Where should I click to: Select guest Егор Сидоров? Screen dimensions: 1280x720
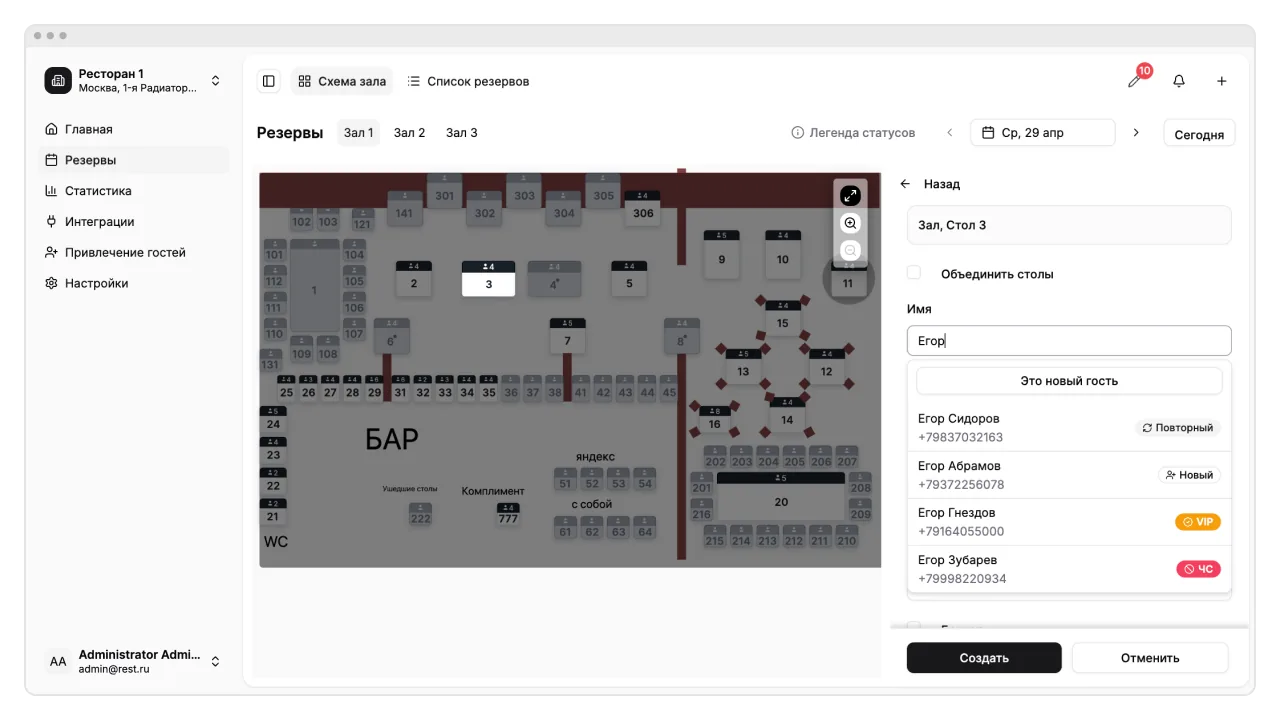pyautogui.click(x=1069, y=428)
